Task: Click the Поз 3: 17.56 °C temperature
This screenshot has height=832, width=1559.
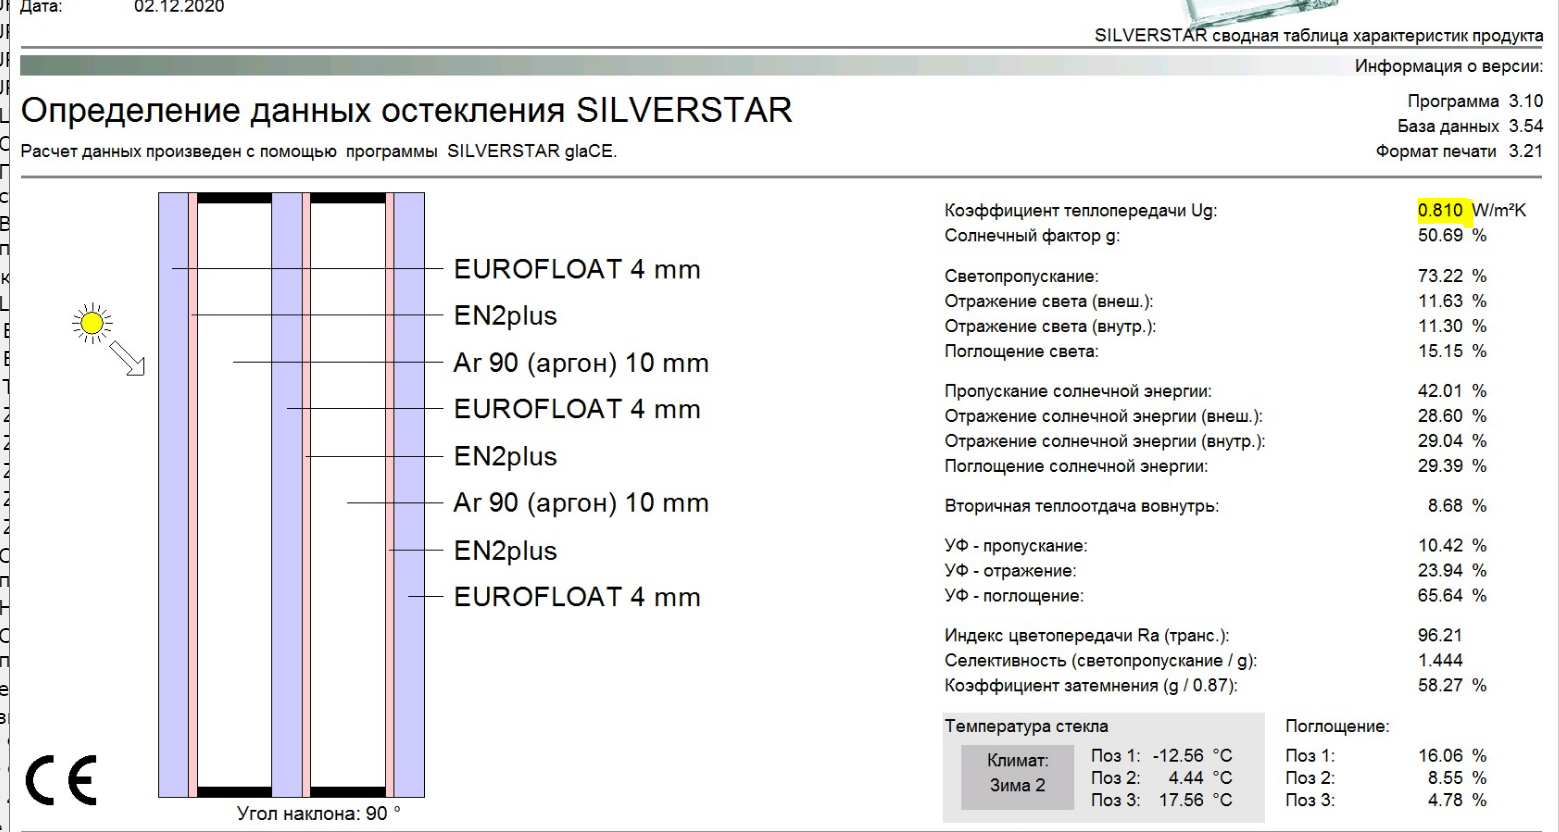Action: coord(1161,800)
